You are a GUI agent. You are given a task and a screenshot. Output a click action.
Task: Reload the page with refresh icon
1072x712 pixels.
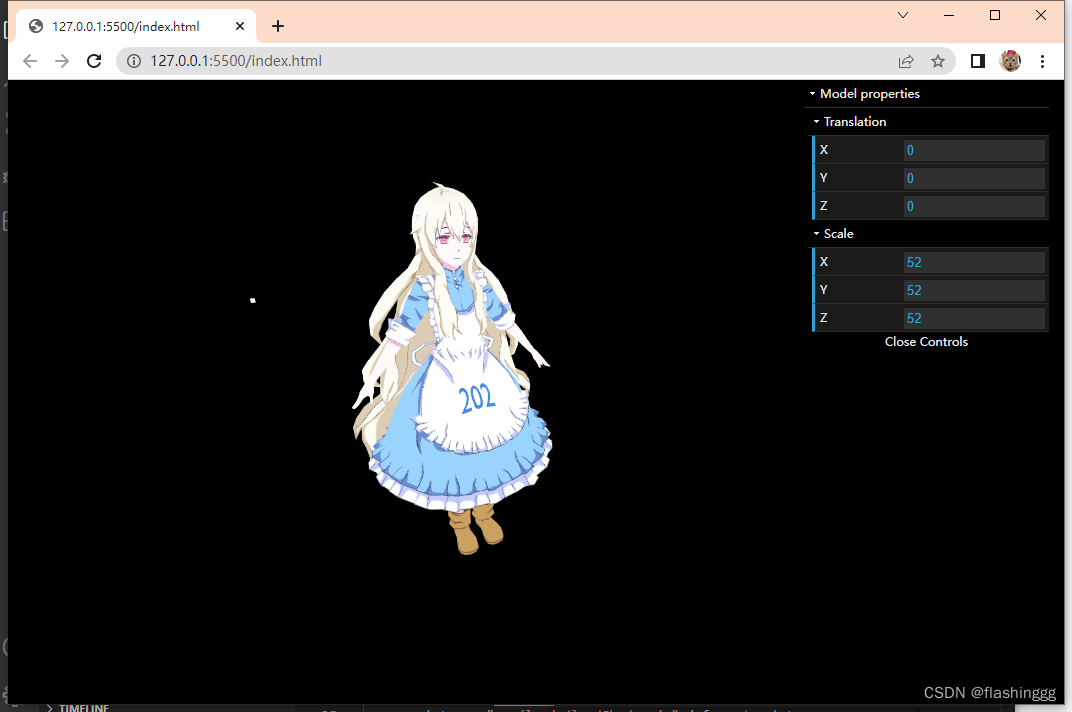(x=94, y=61)
